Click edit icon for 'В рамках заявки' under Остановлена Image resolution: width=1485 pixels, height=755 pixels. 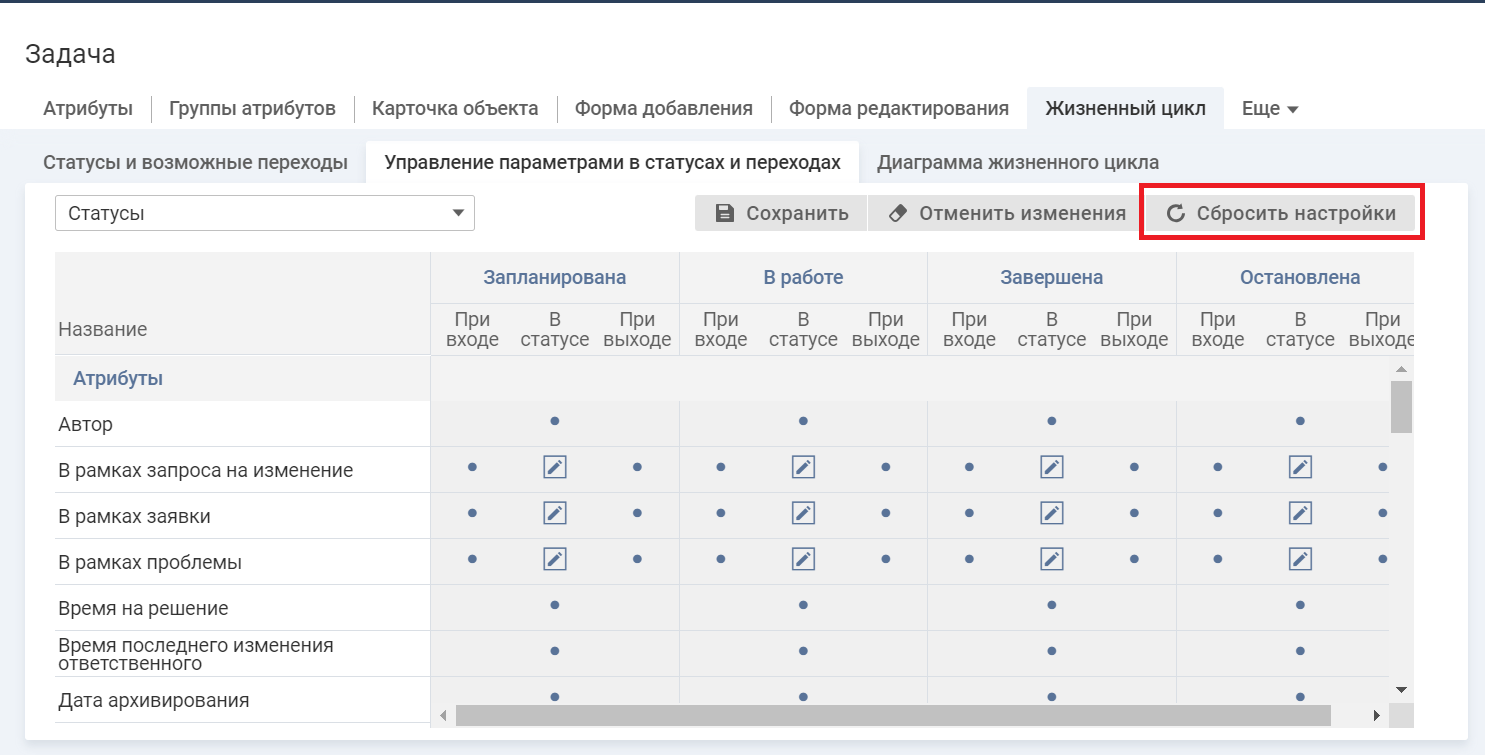pos(1299,513)
